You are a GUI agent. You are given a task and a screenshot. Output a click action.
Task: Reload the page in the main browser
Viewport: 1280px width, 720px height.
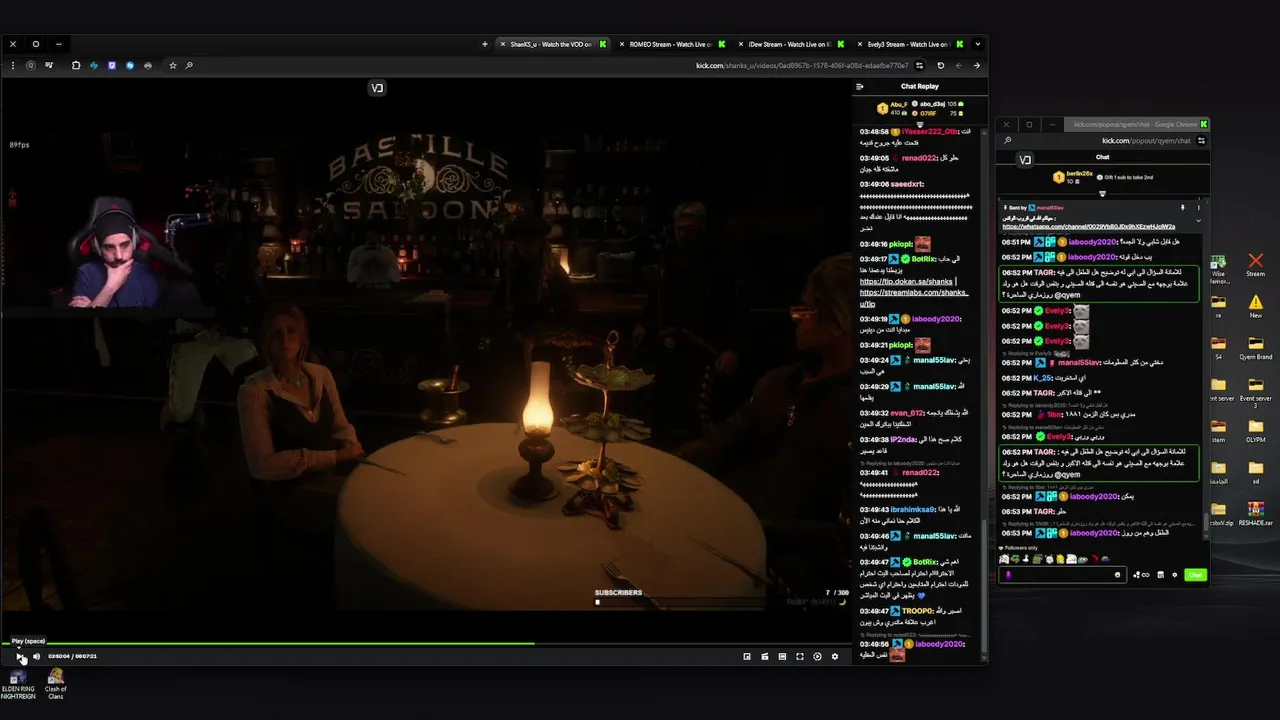[940, 66]
